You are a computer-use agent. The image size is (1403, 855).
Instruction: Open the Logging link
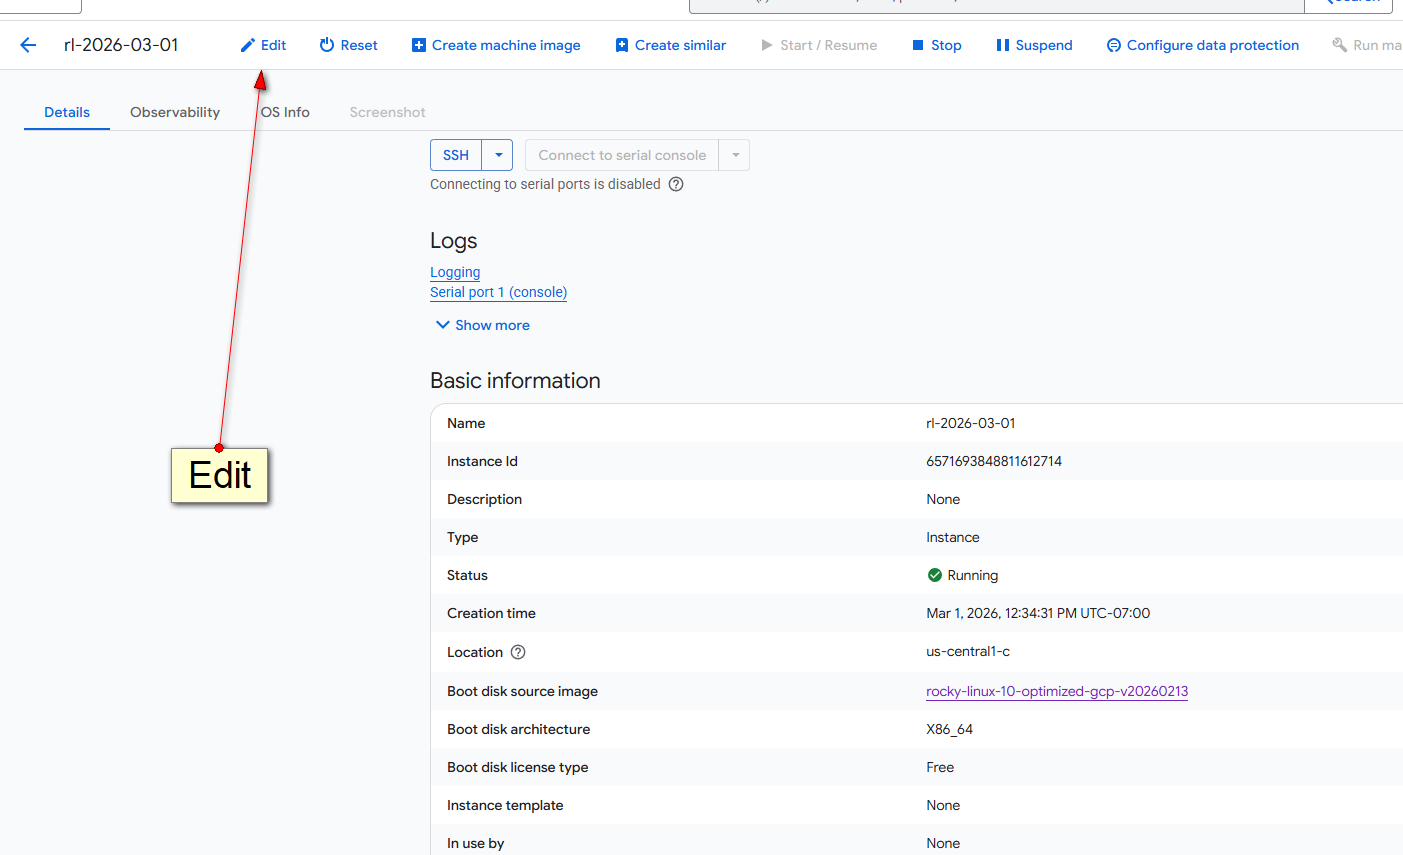455,272
